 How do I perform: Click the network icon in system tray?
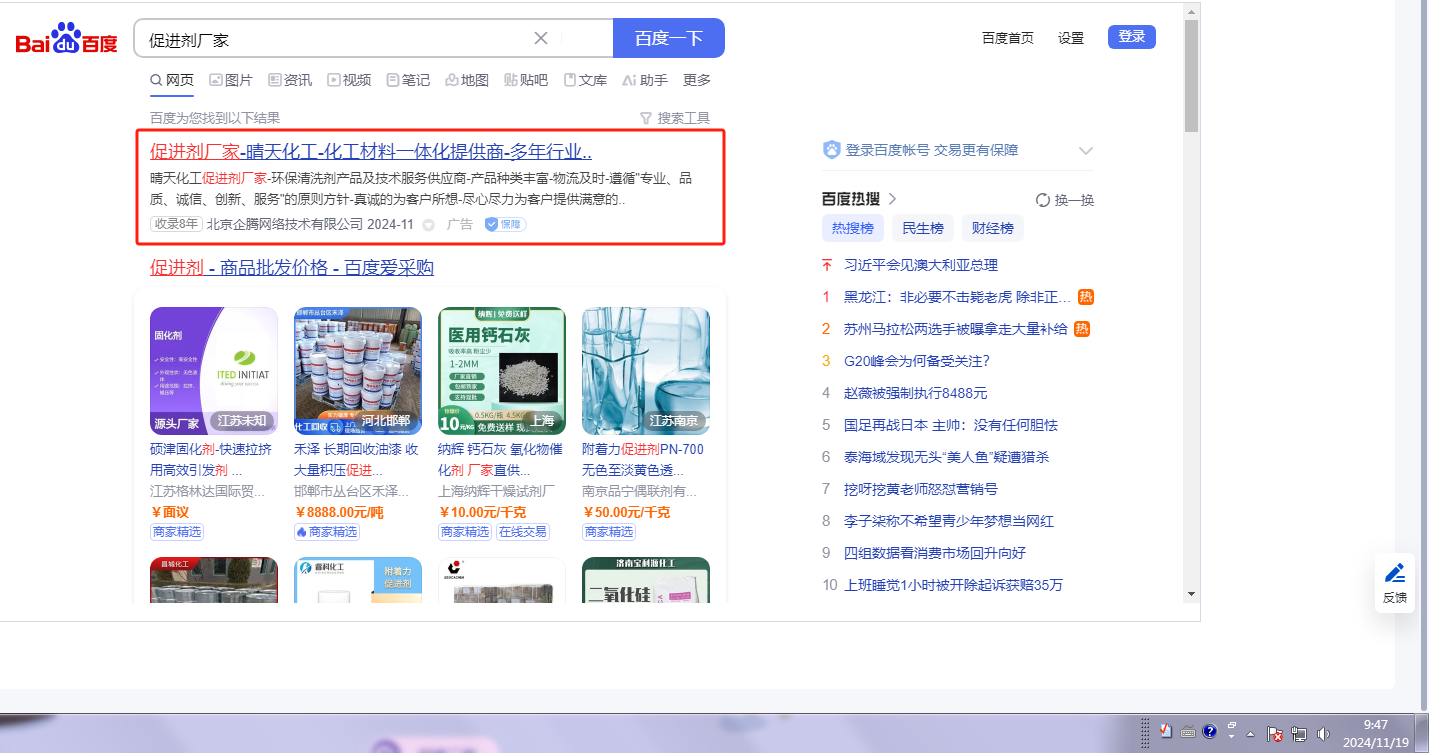1300,733
